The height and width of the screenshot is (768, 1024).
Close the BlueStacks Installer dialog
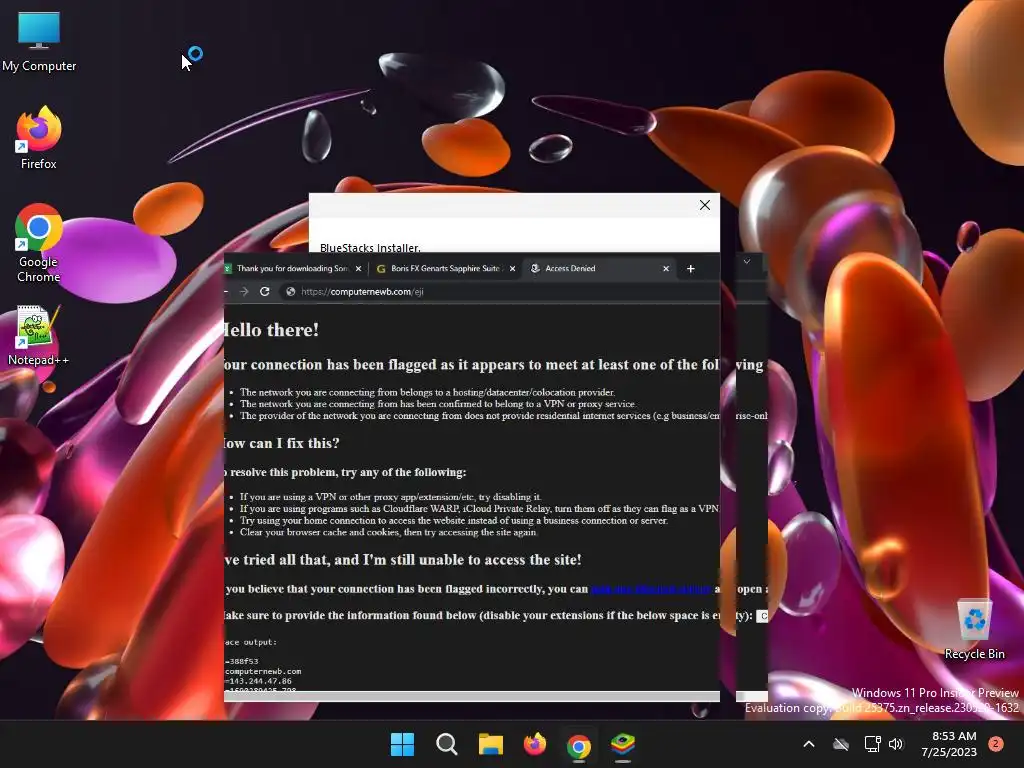(705, 205)
